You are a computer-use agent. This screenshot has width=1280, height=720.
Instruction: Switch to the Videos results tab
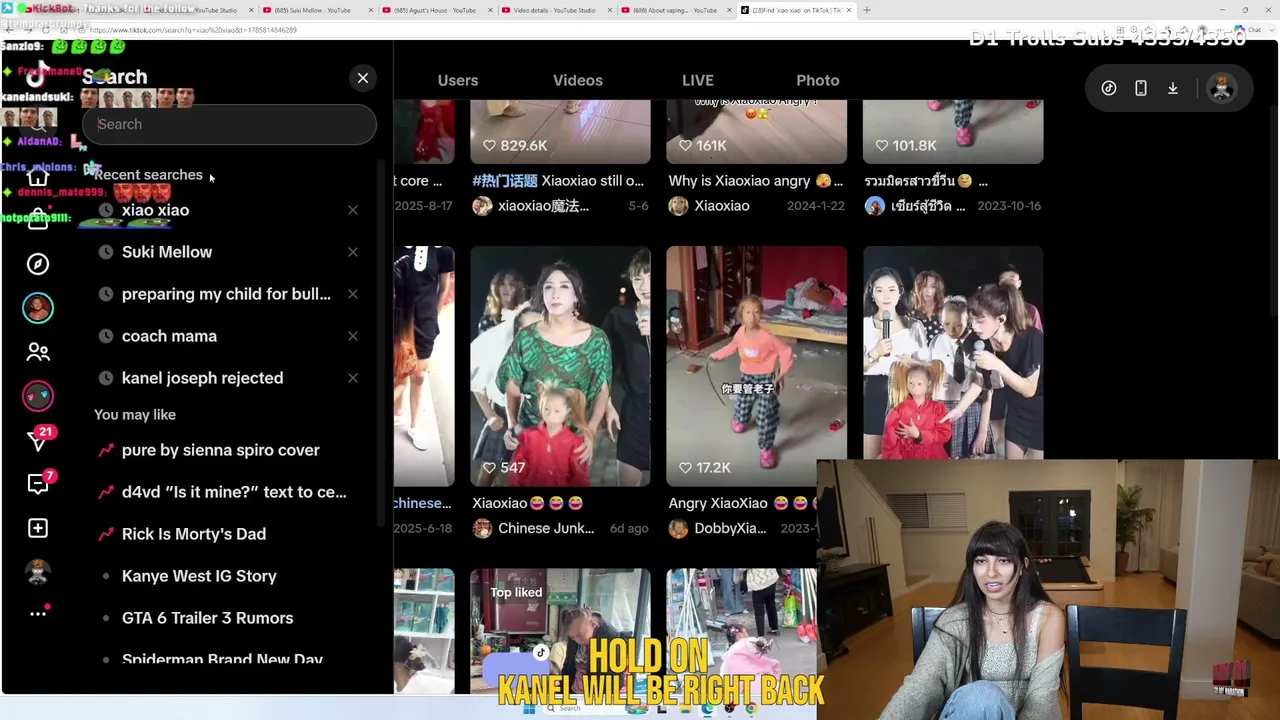click(x=578, y=80)
